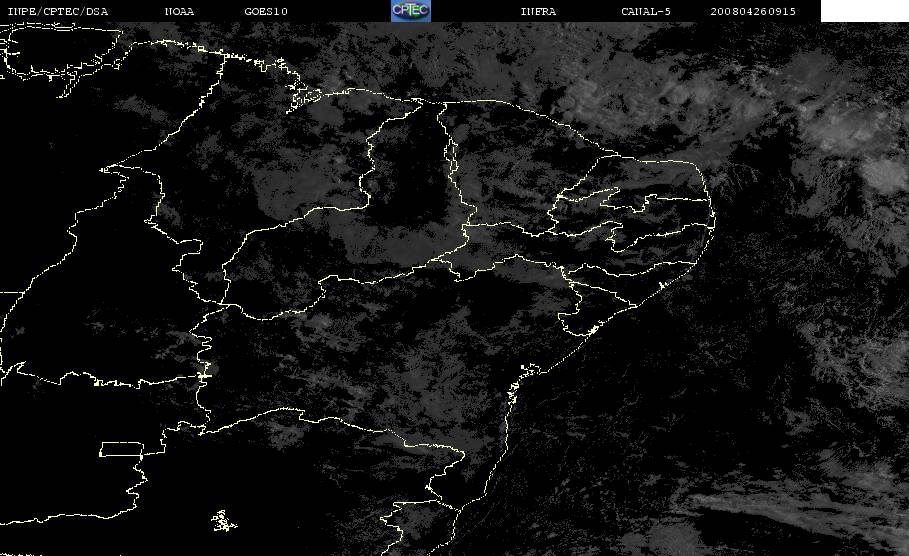Select the NOAA label in header
This screenshot has height=556, width=909.
pyautogui.click(x=179, y=11)
